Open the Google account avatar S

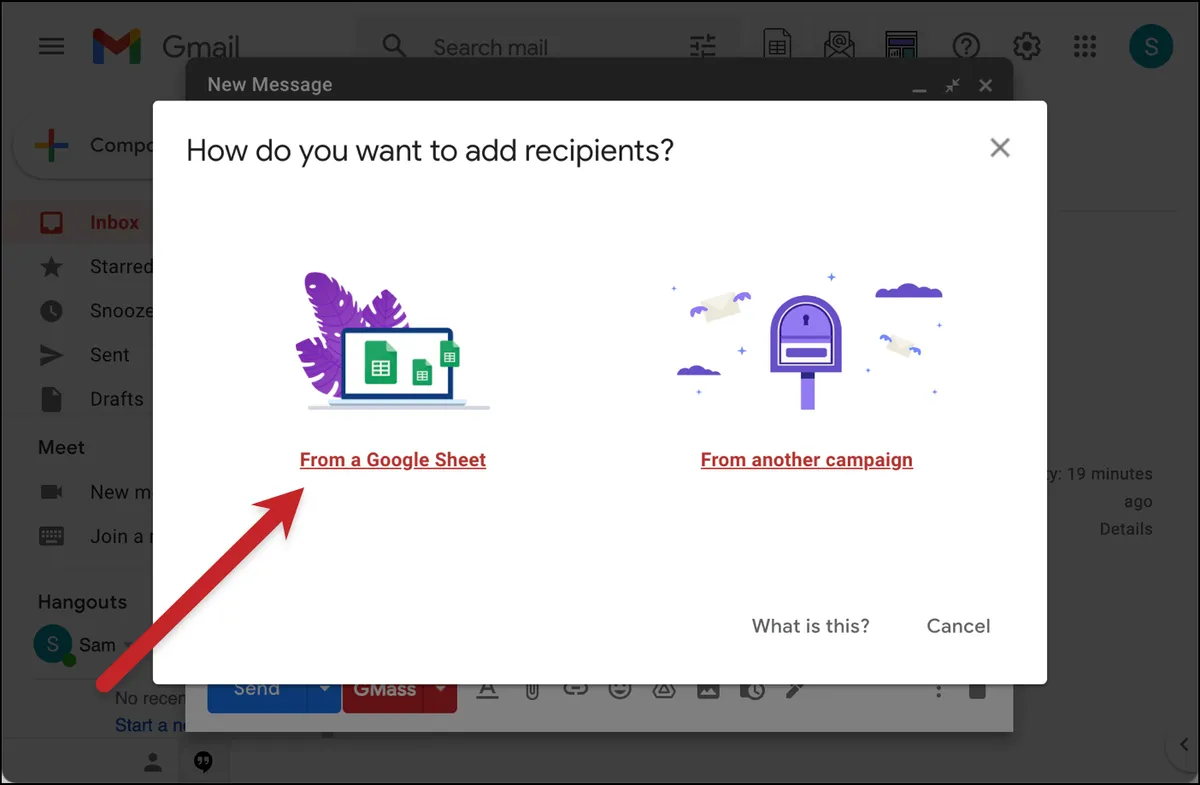click(1151, 46)
